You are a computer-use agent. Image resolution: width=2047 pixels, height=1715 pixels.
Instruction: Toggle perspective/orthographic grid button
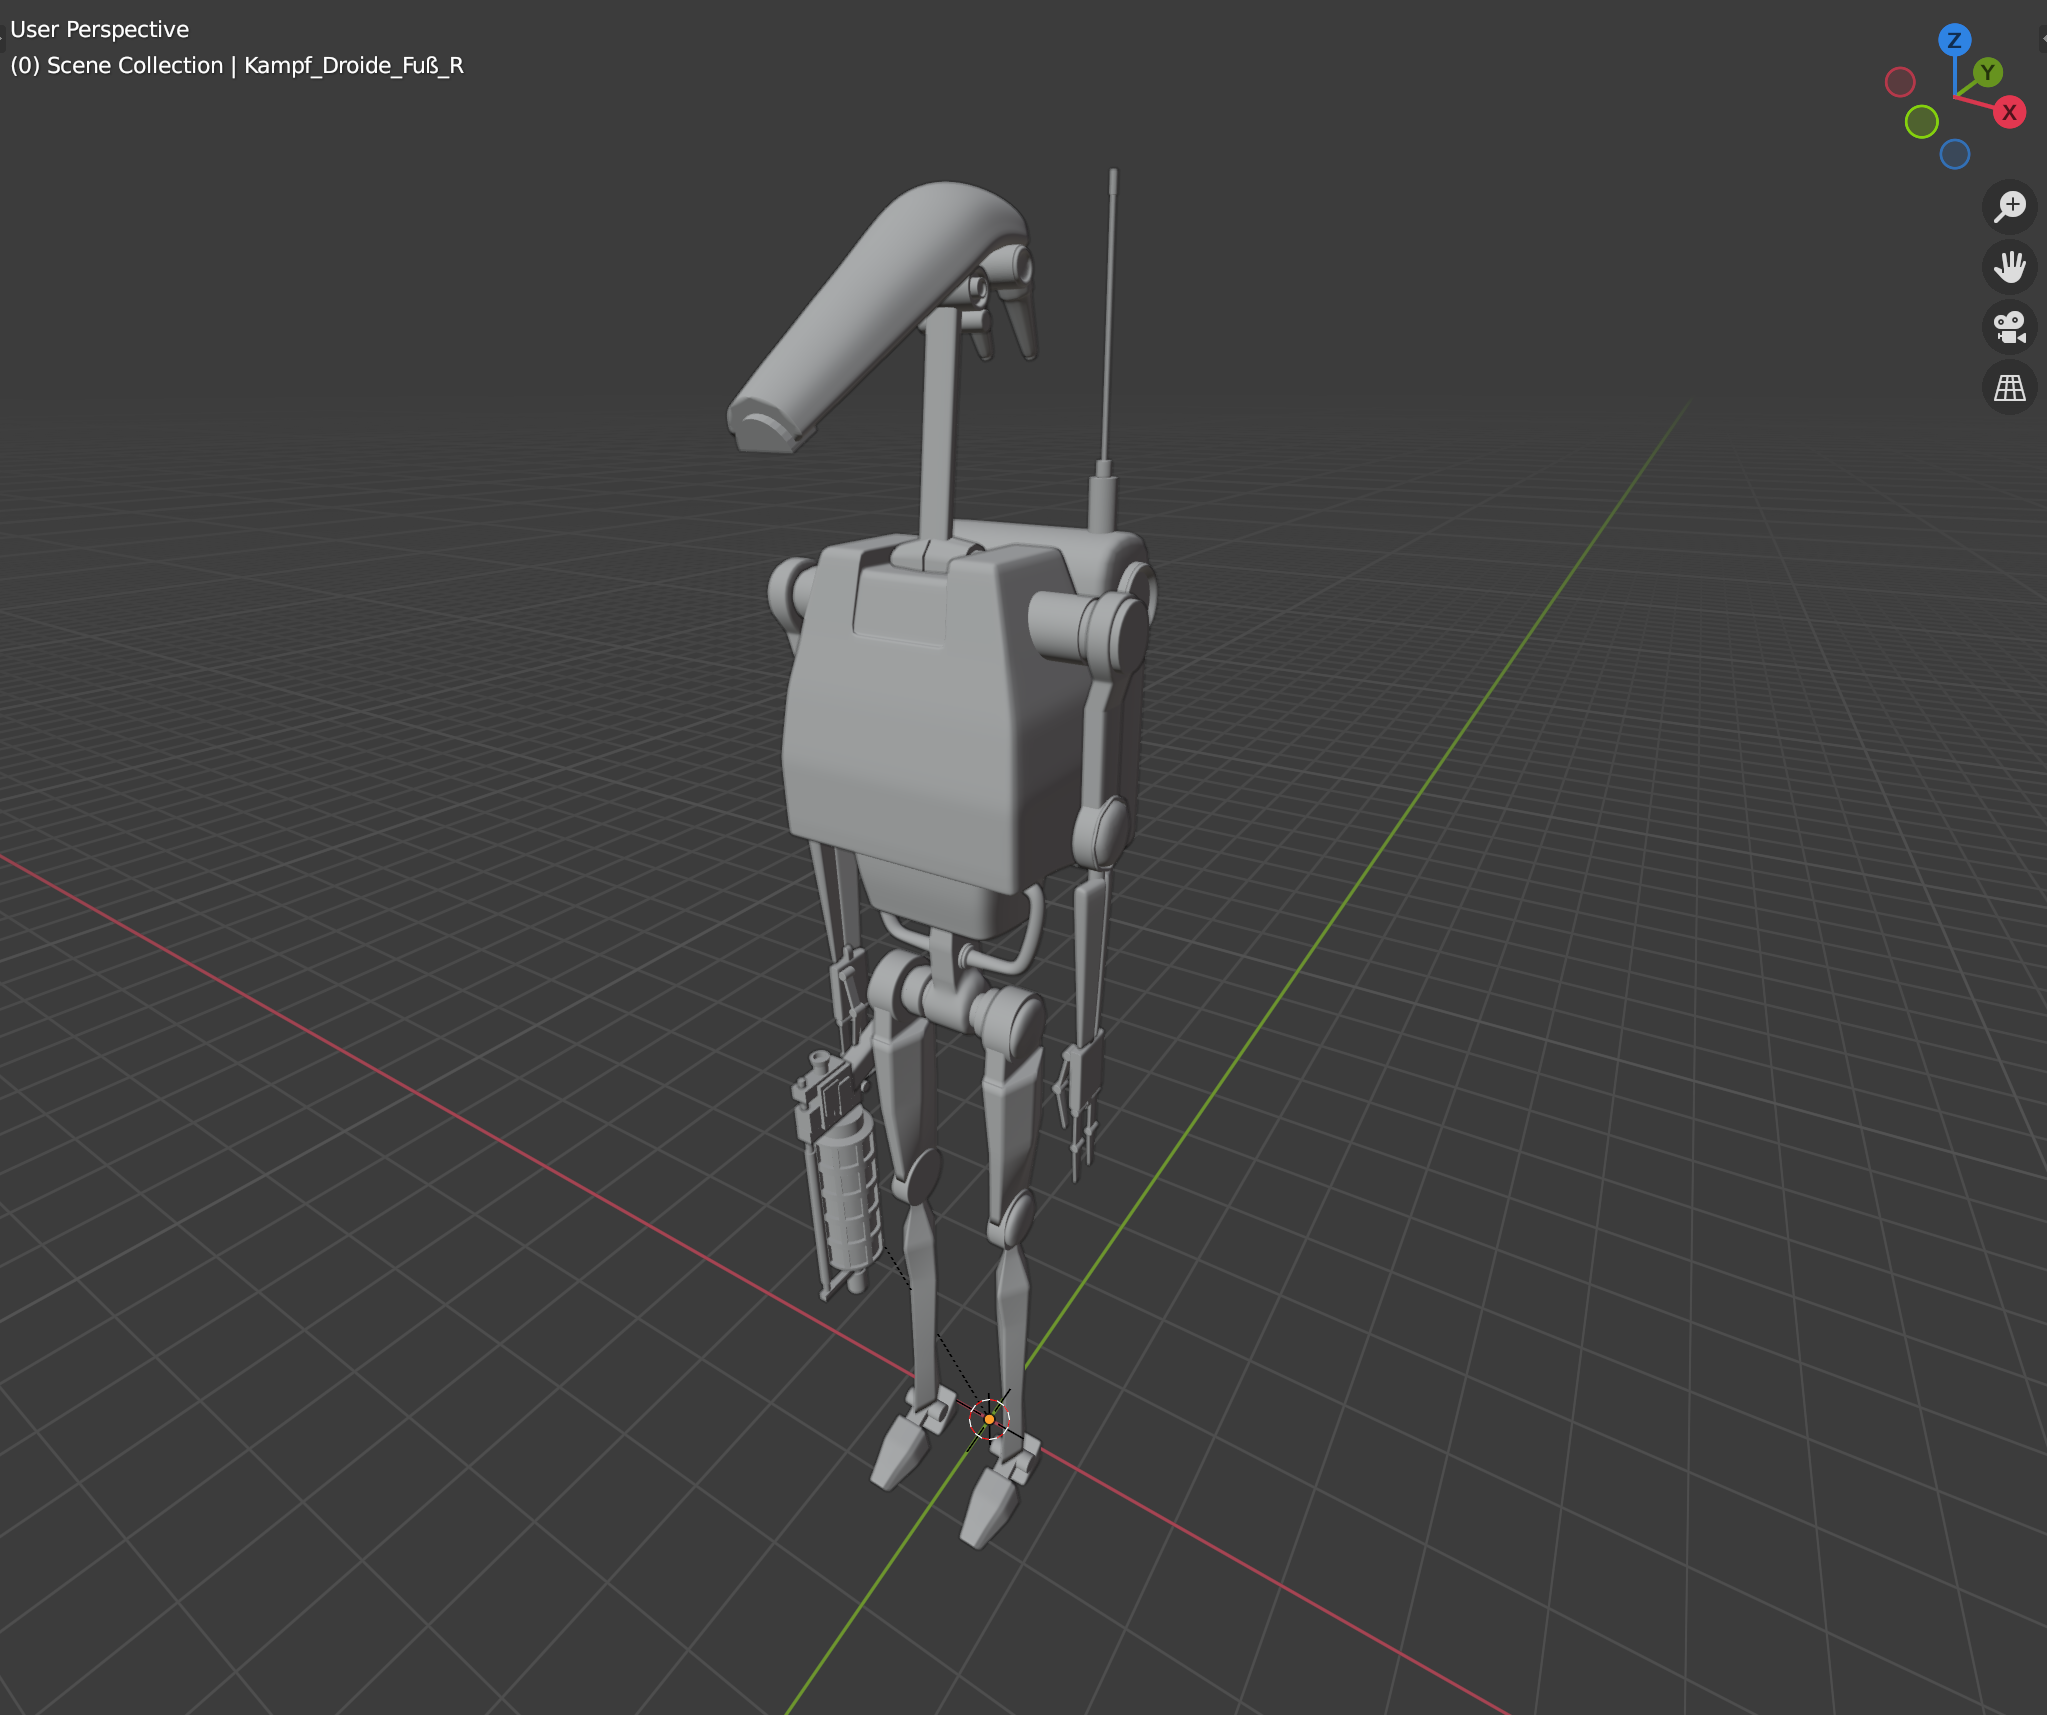2009,387
